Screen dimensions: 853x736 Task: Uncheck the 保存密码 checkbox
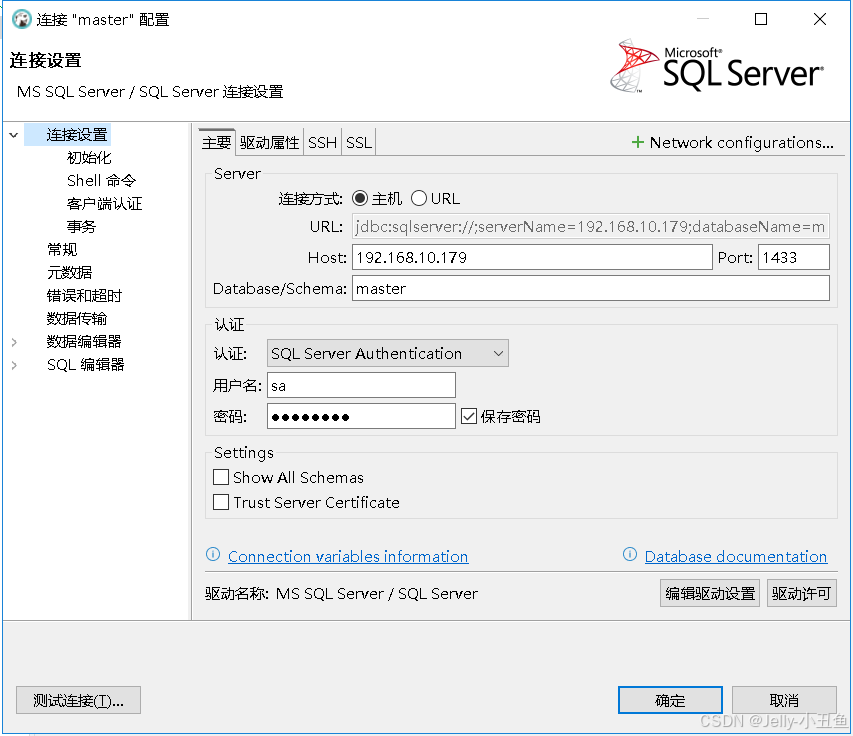click(x=469, y=417)
